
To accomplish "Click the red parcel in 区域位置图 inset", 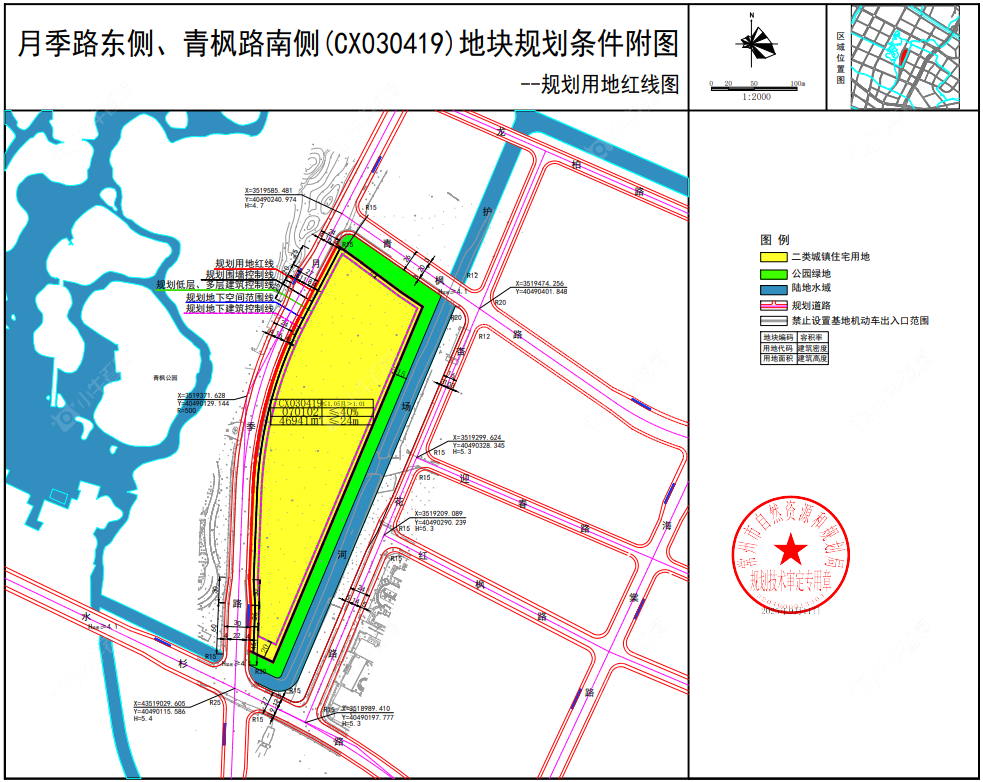I will [902, 58].
